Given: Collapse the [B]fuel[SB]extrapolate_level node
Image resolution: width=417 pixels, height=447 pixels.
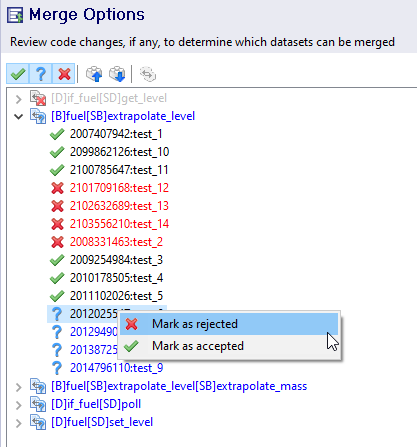Looking at the screenshot, I should [19, 116].
